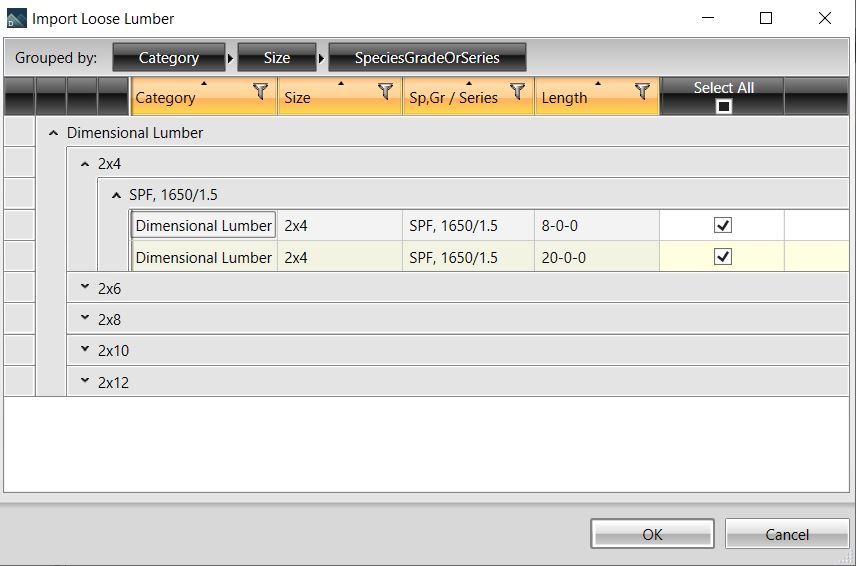Open the Size column filter funnel
856x566 pixels.
[386, 92]
